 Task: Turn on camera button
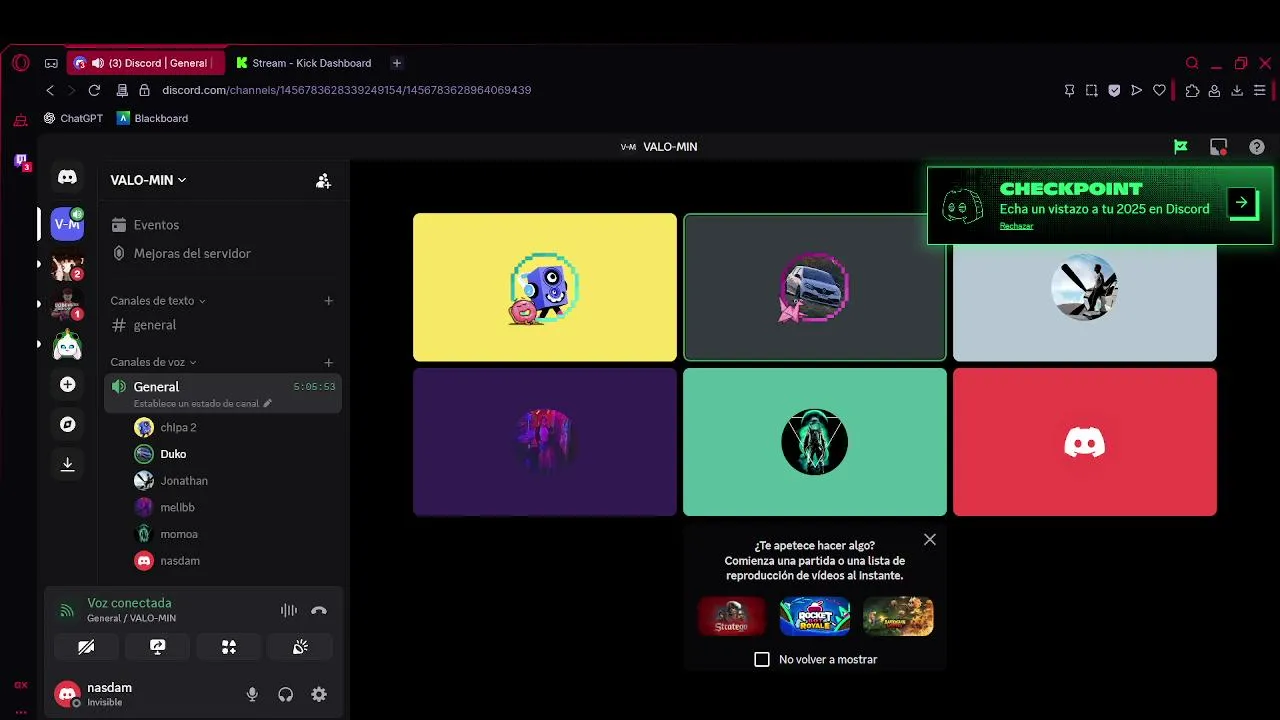click(x=86, y=647)
